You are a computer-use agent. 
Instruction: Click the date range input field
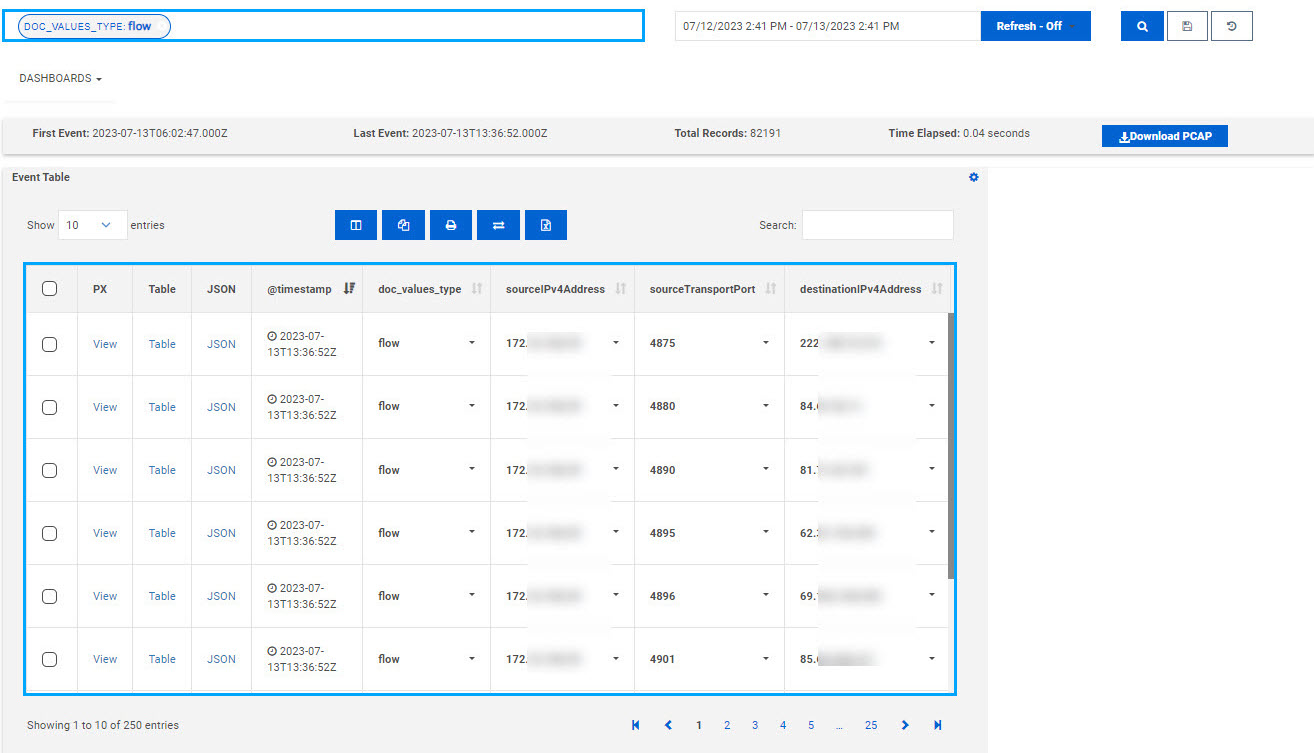[x=828, y=26]
